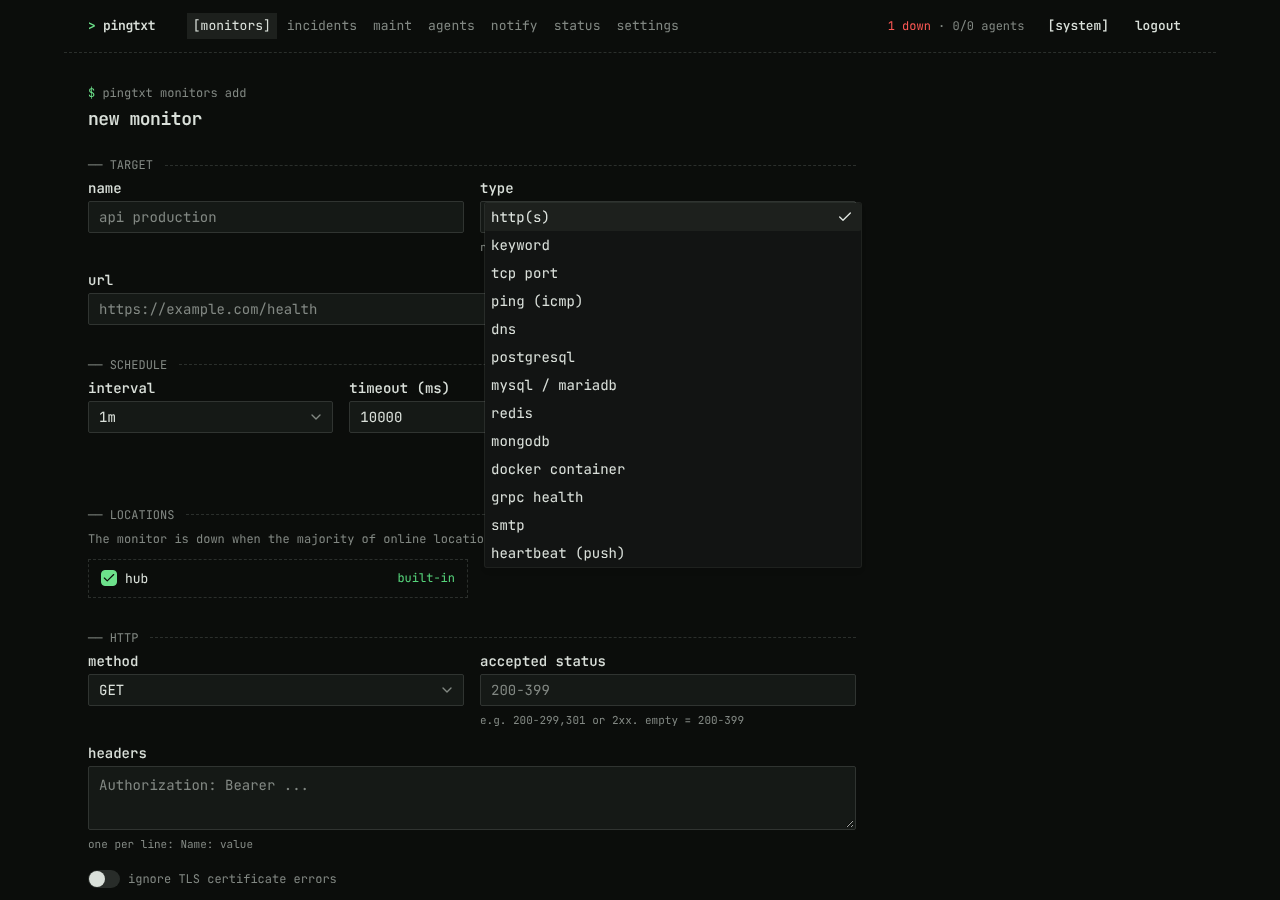This screenshot has height=900, width=1280.
Task: Open the interval dropdown showing 1m
Action: (x=210, y=417)
